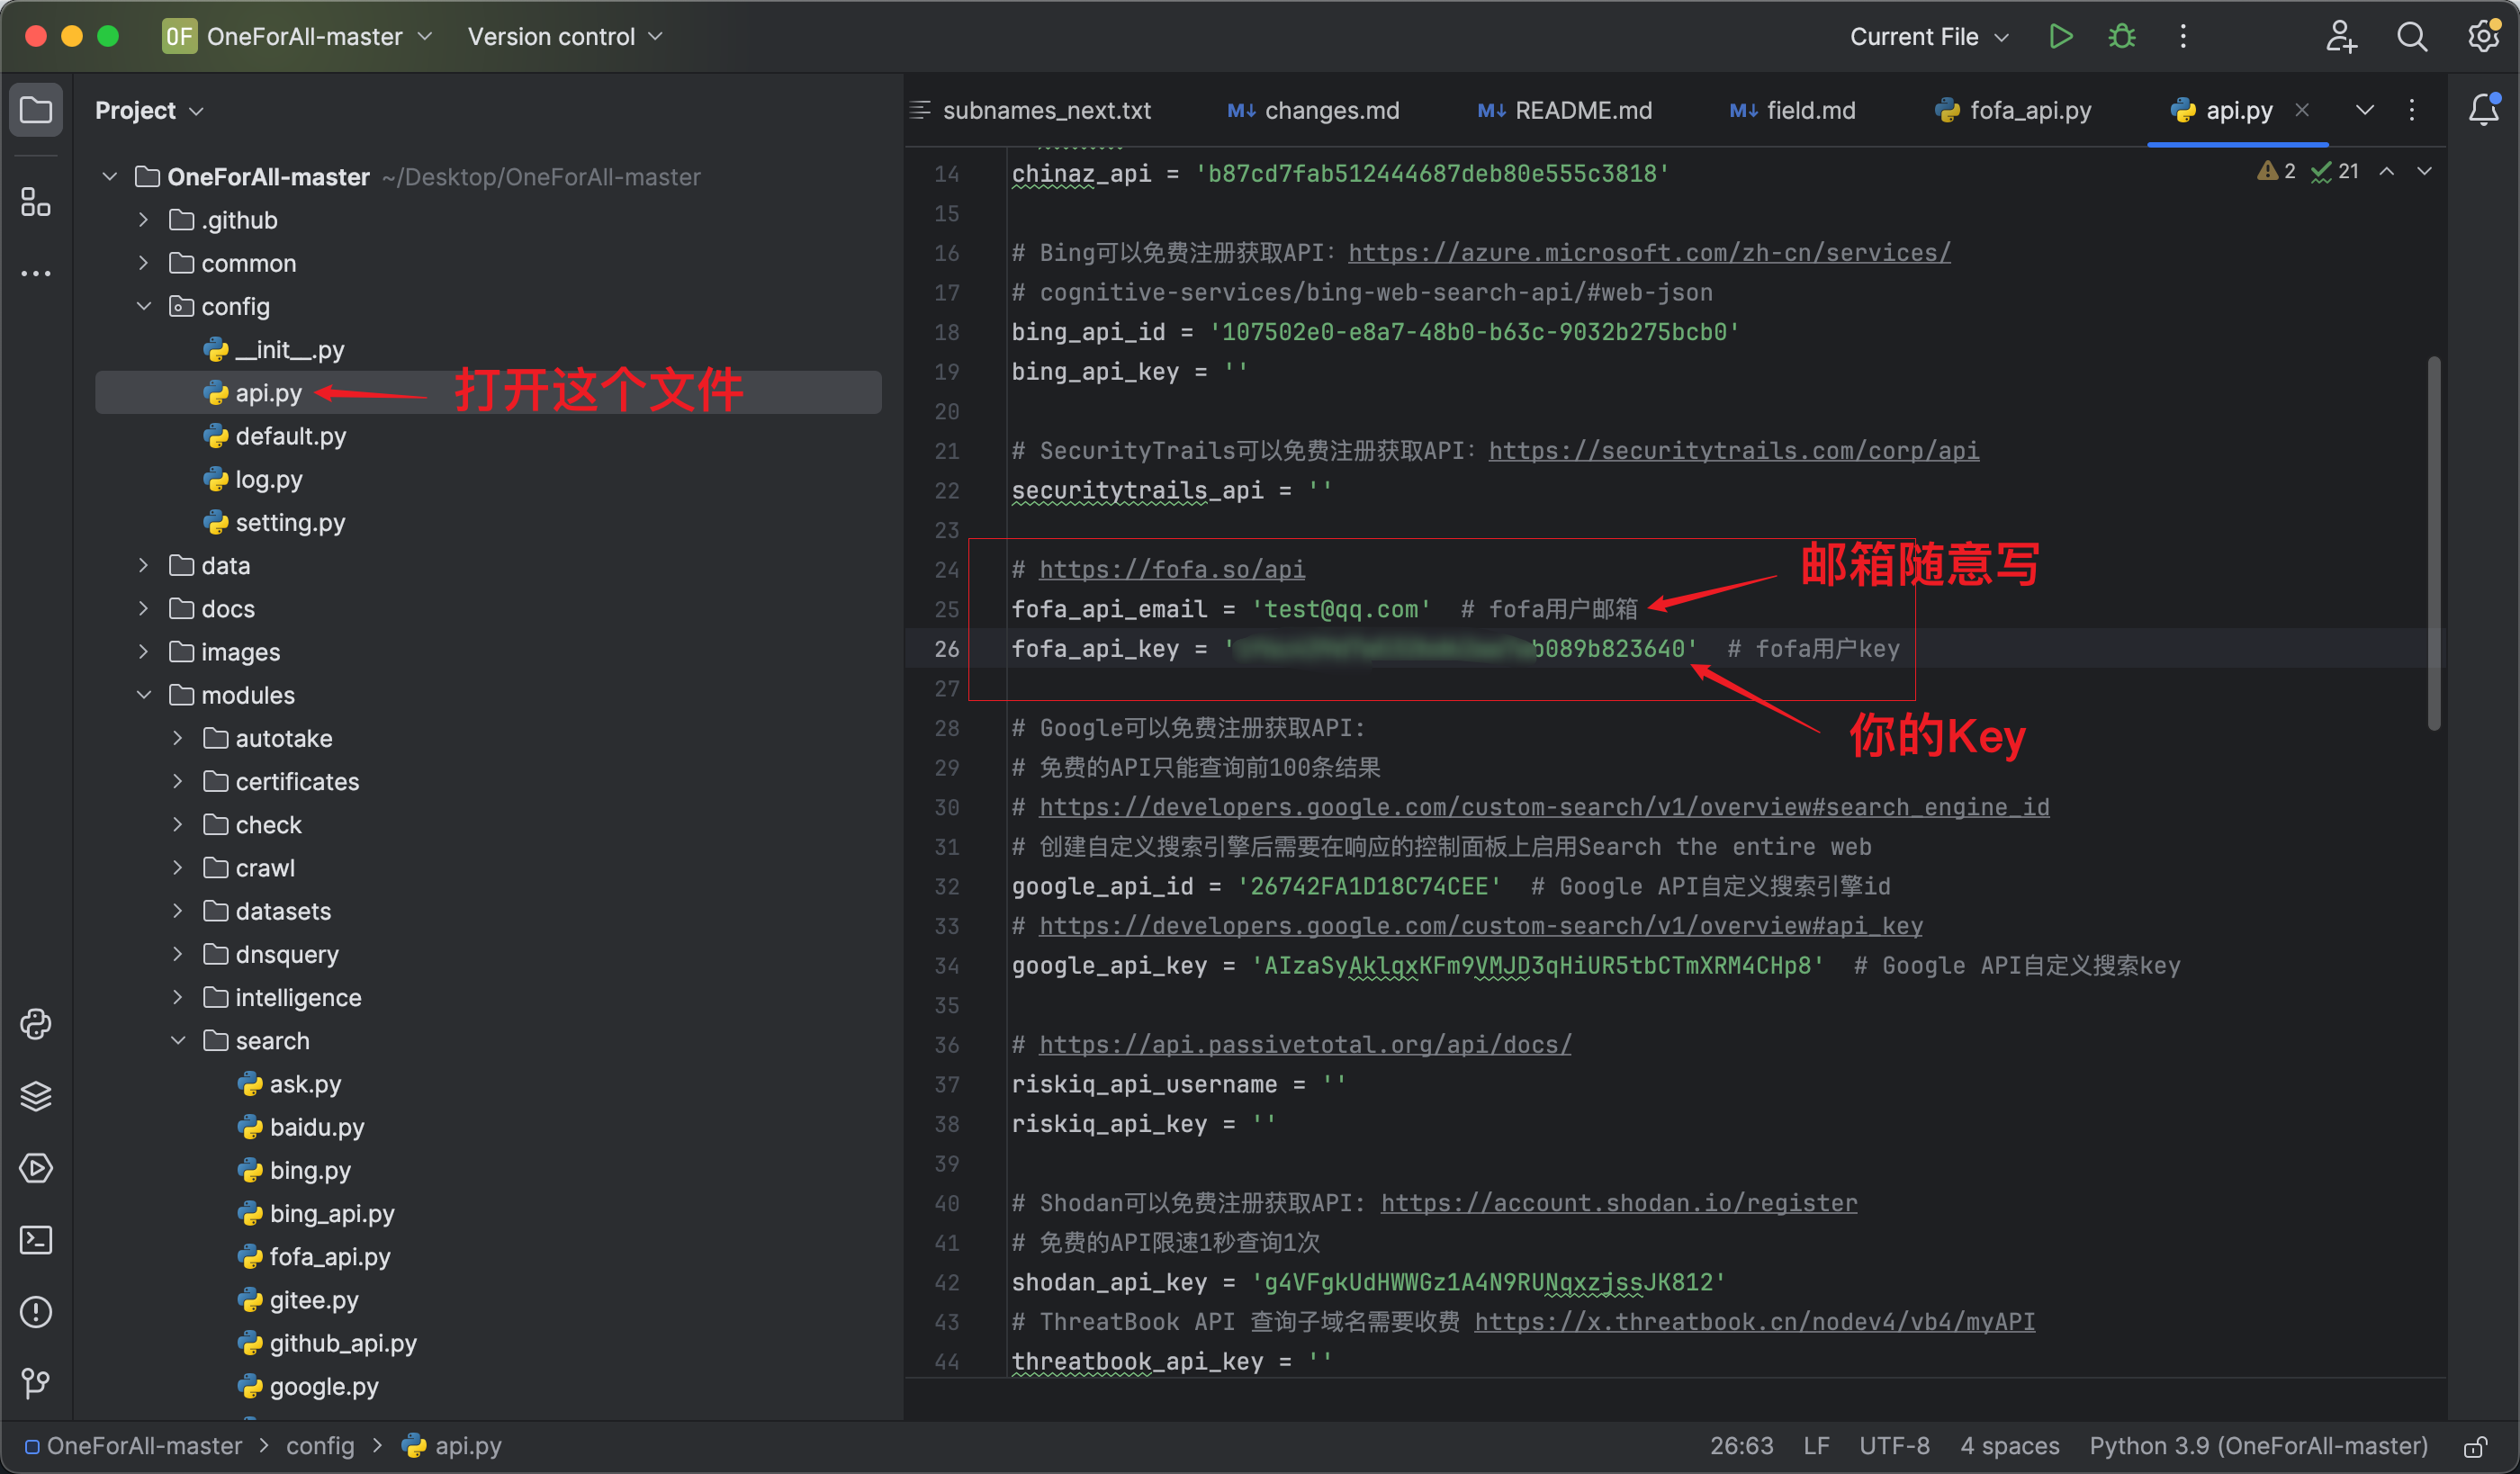Click the Python 3.9 interpreter in status bar

point(2258,1446)
